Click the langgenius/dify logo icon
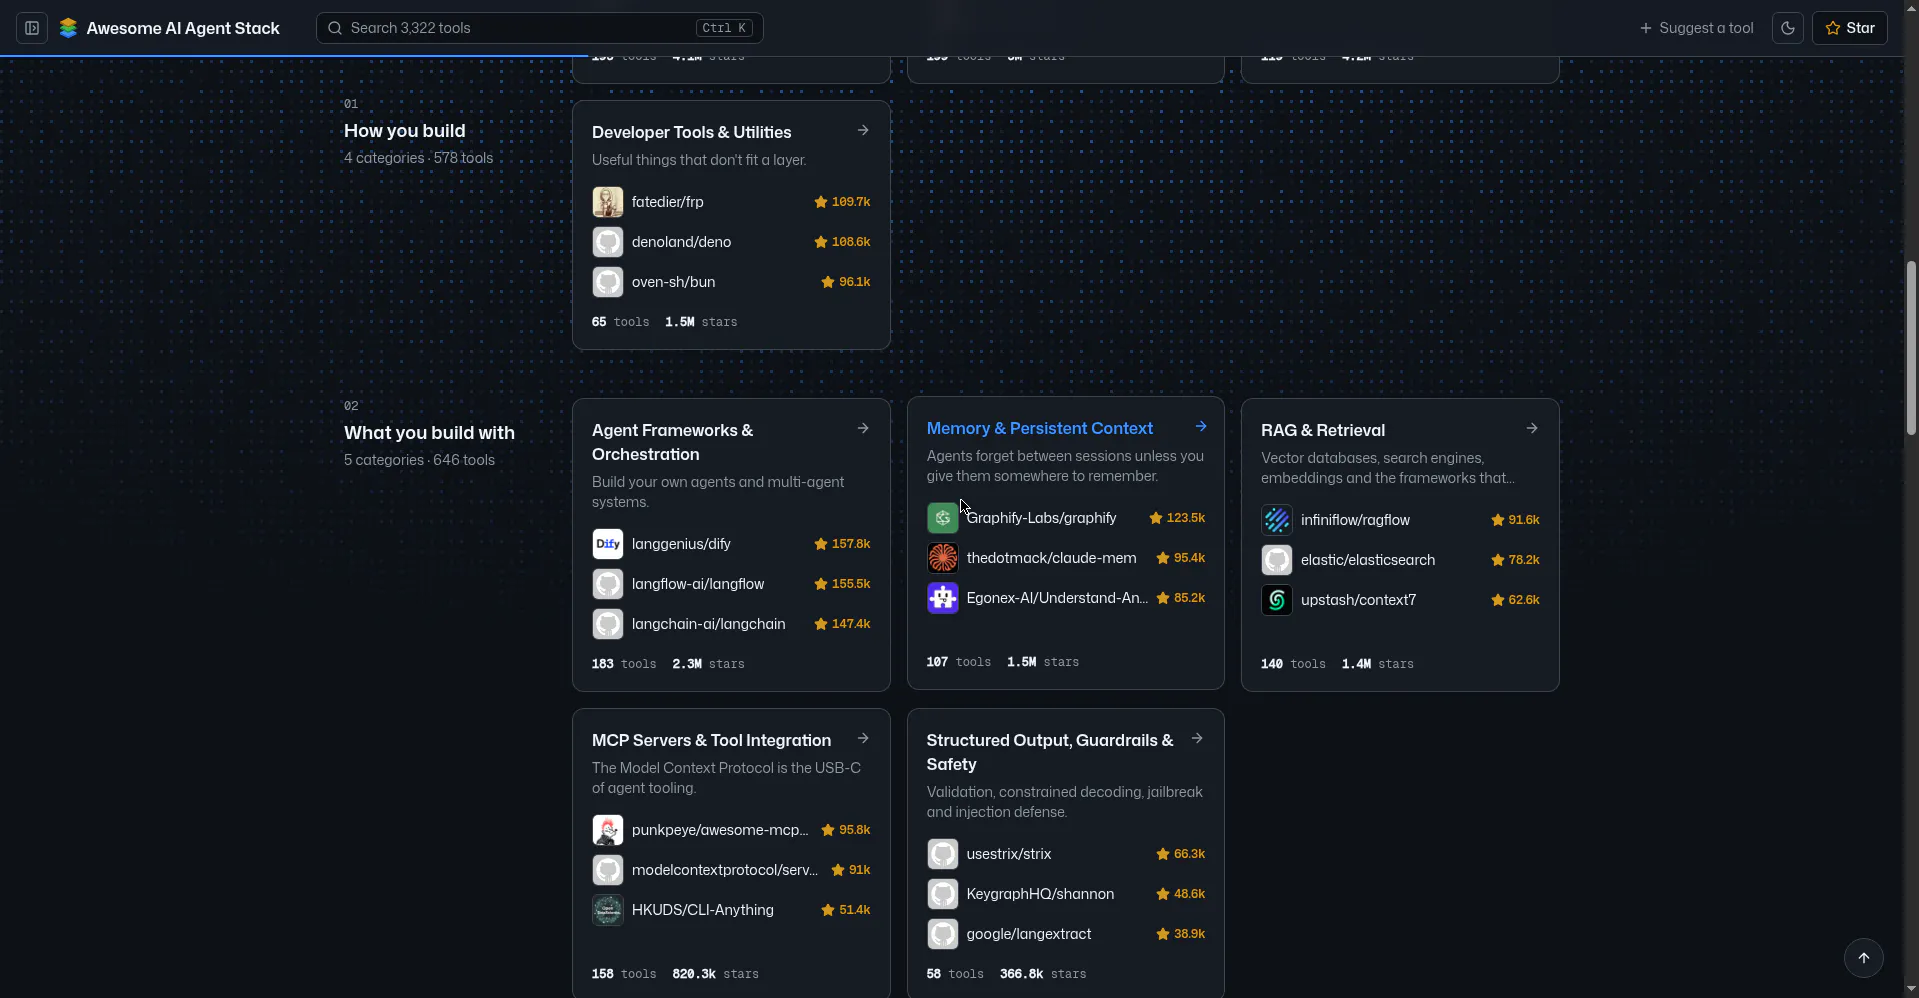1919x998 pixels. (x=608, y=544)
